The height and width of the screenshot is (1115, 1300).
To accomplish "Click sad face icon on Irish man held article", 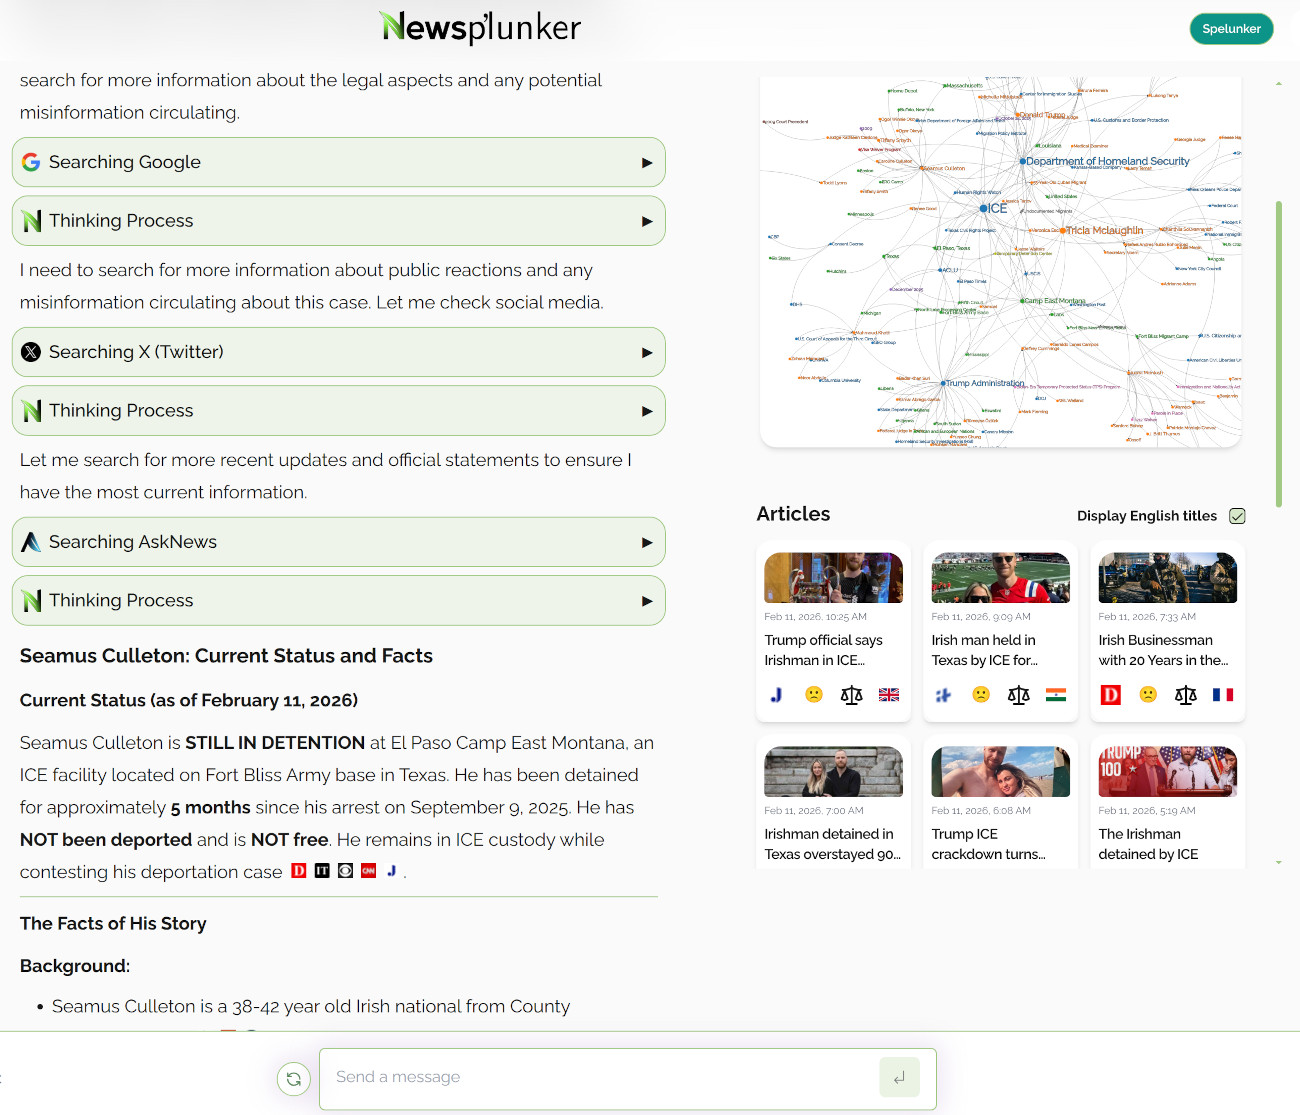I will (981, 694).
